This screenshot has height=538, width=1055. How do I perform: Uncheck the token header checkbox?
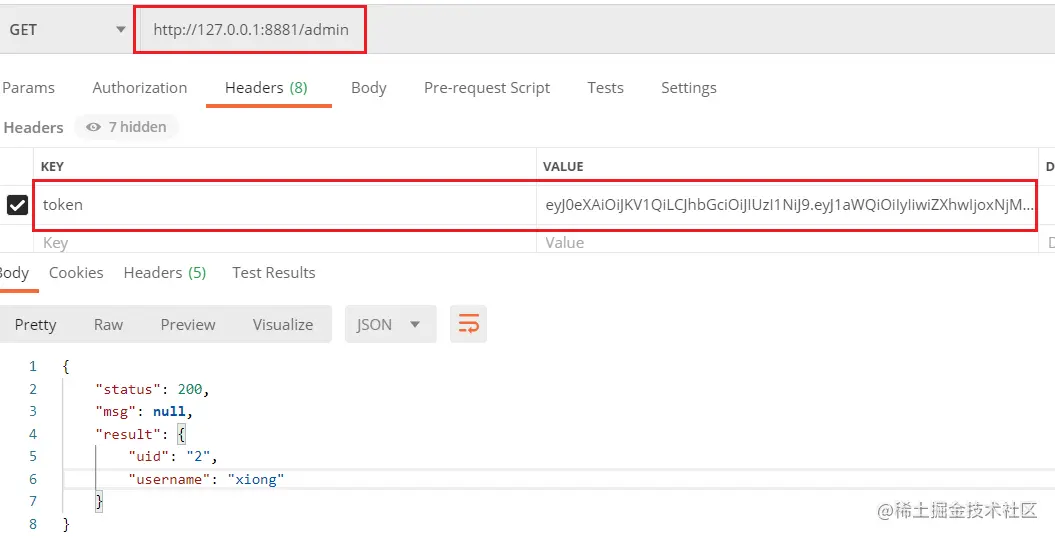[17, 205]
